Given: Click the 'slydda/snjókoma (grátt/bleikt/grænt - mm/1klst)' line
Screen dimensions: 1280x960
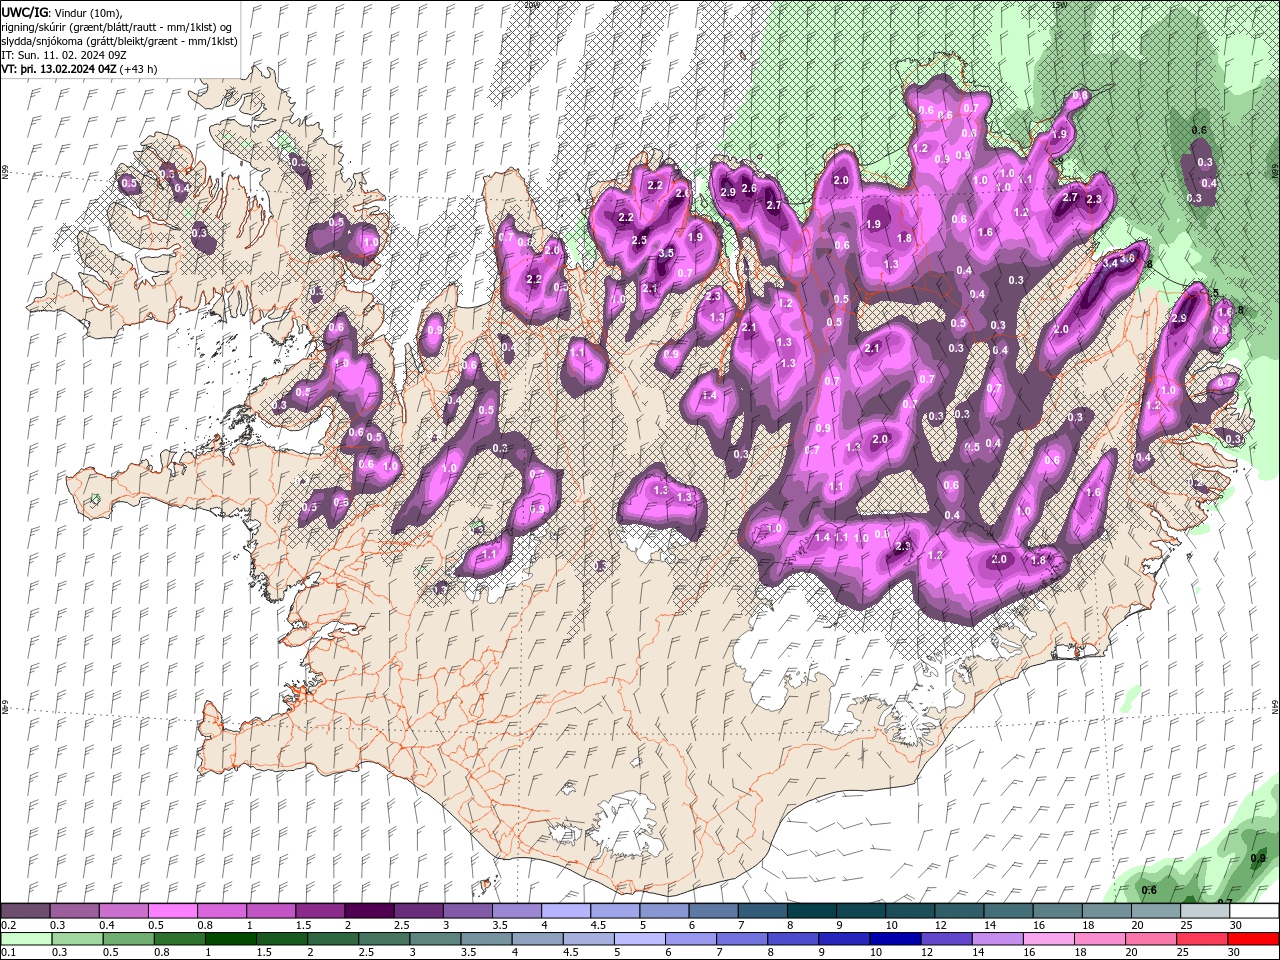Looking at the screenshot, I should [x=119, y=41].
